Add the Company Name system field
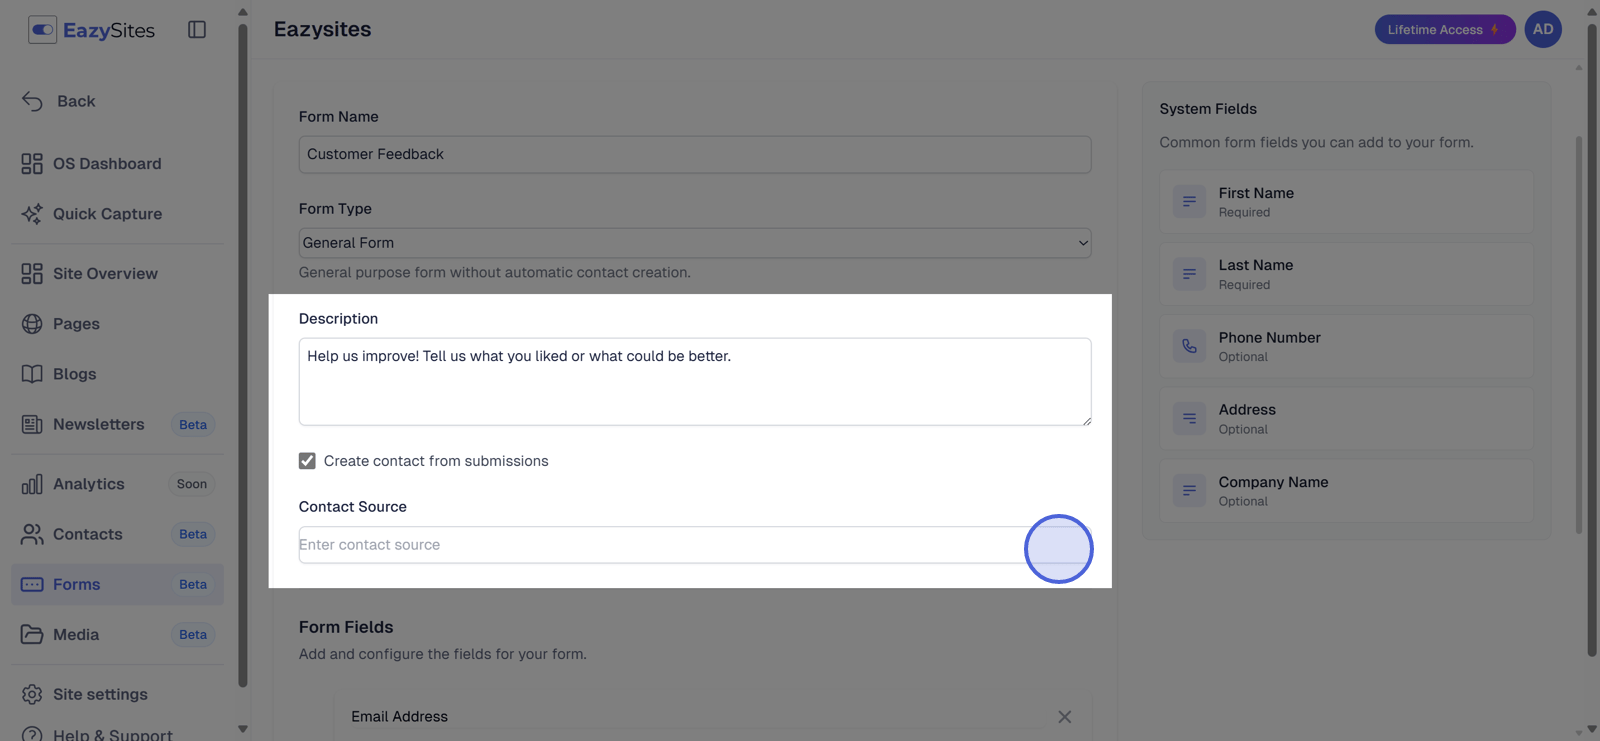This screenshot has height=741, width=1600. [x=1346, y=490]
